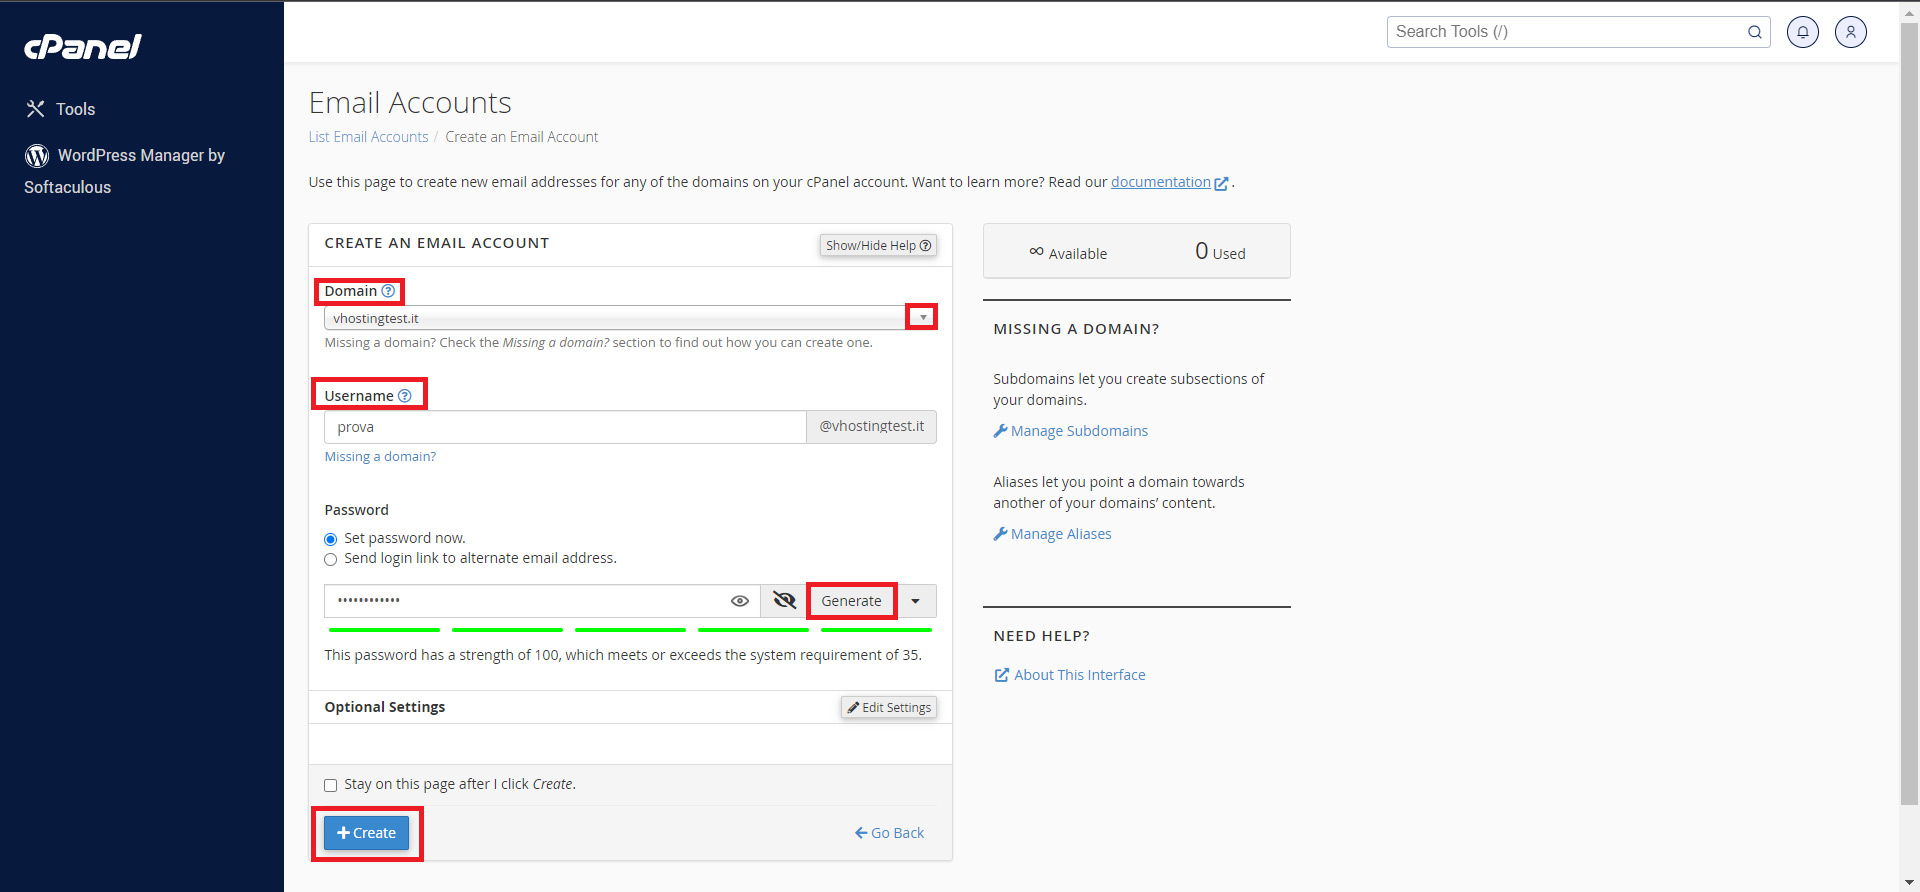Click the Optional Settings heading
The height and width of the screenshot is (892, 1920).
click(x=385, y=707)
